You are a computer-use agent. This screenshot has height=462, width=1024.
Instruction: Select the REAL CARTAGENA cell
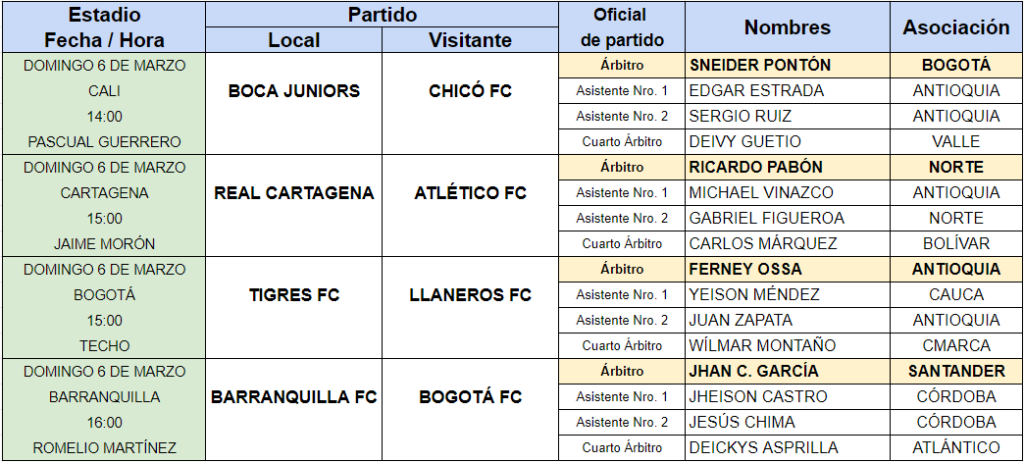tap(294, 206)
